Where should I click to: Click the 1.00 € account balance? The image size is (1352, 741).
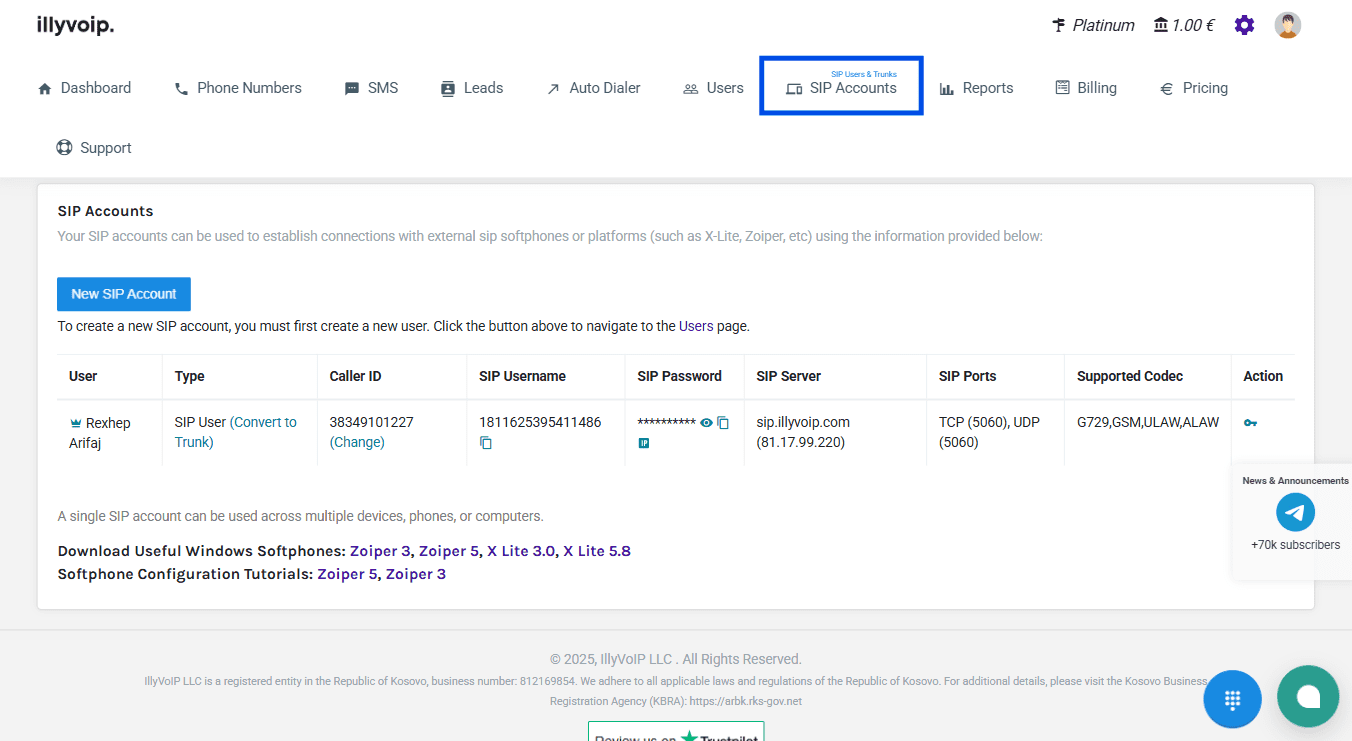click(x=1184, y=25)
